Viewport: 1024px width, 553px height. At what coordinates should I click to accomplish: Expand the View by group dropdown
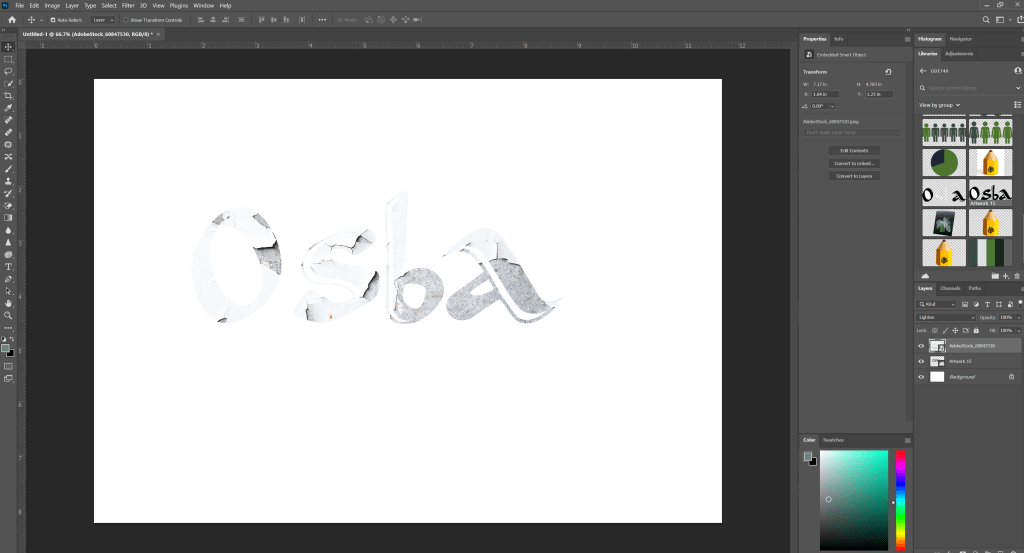coord(939,105)
